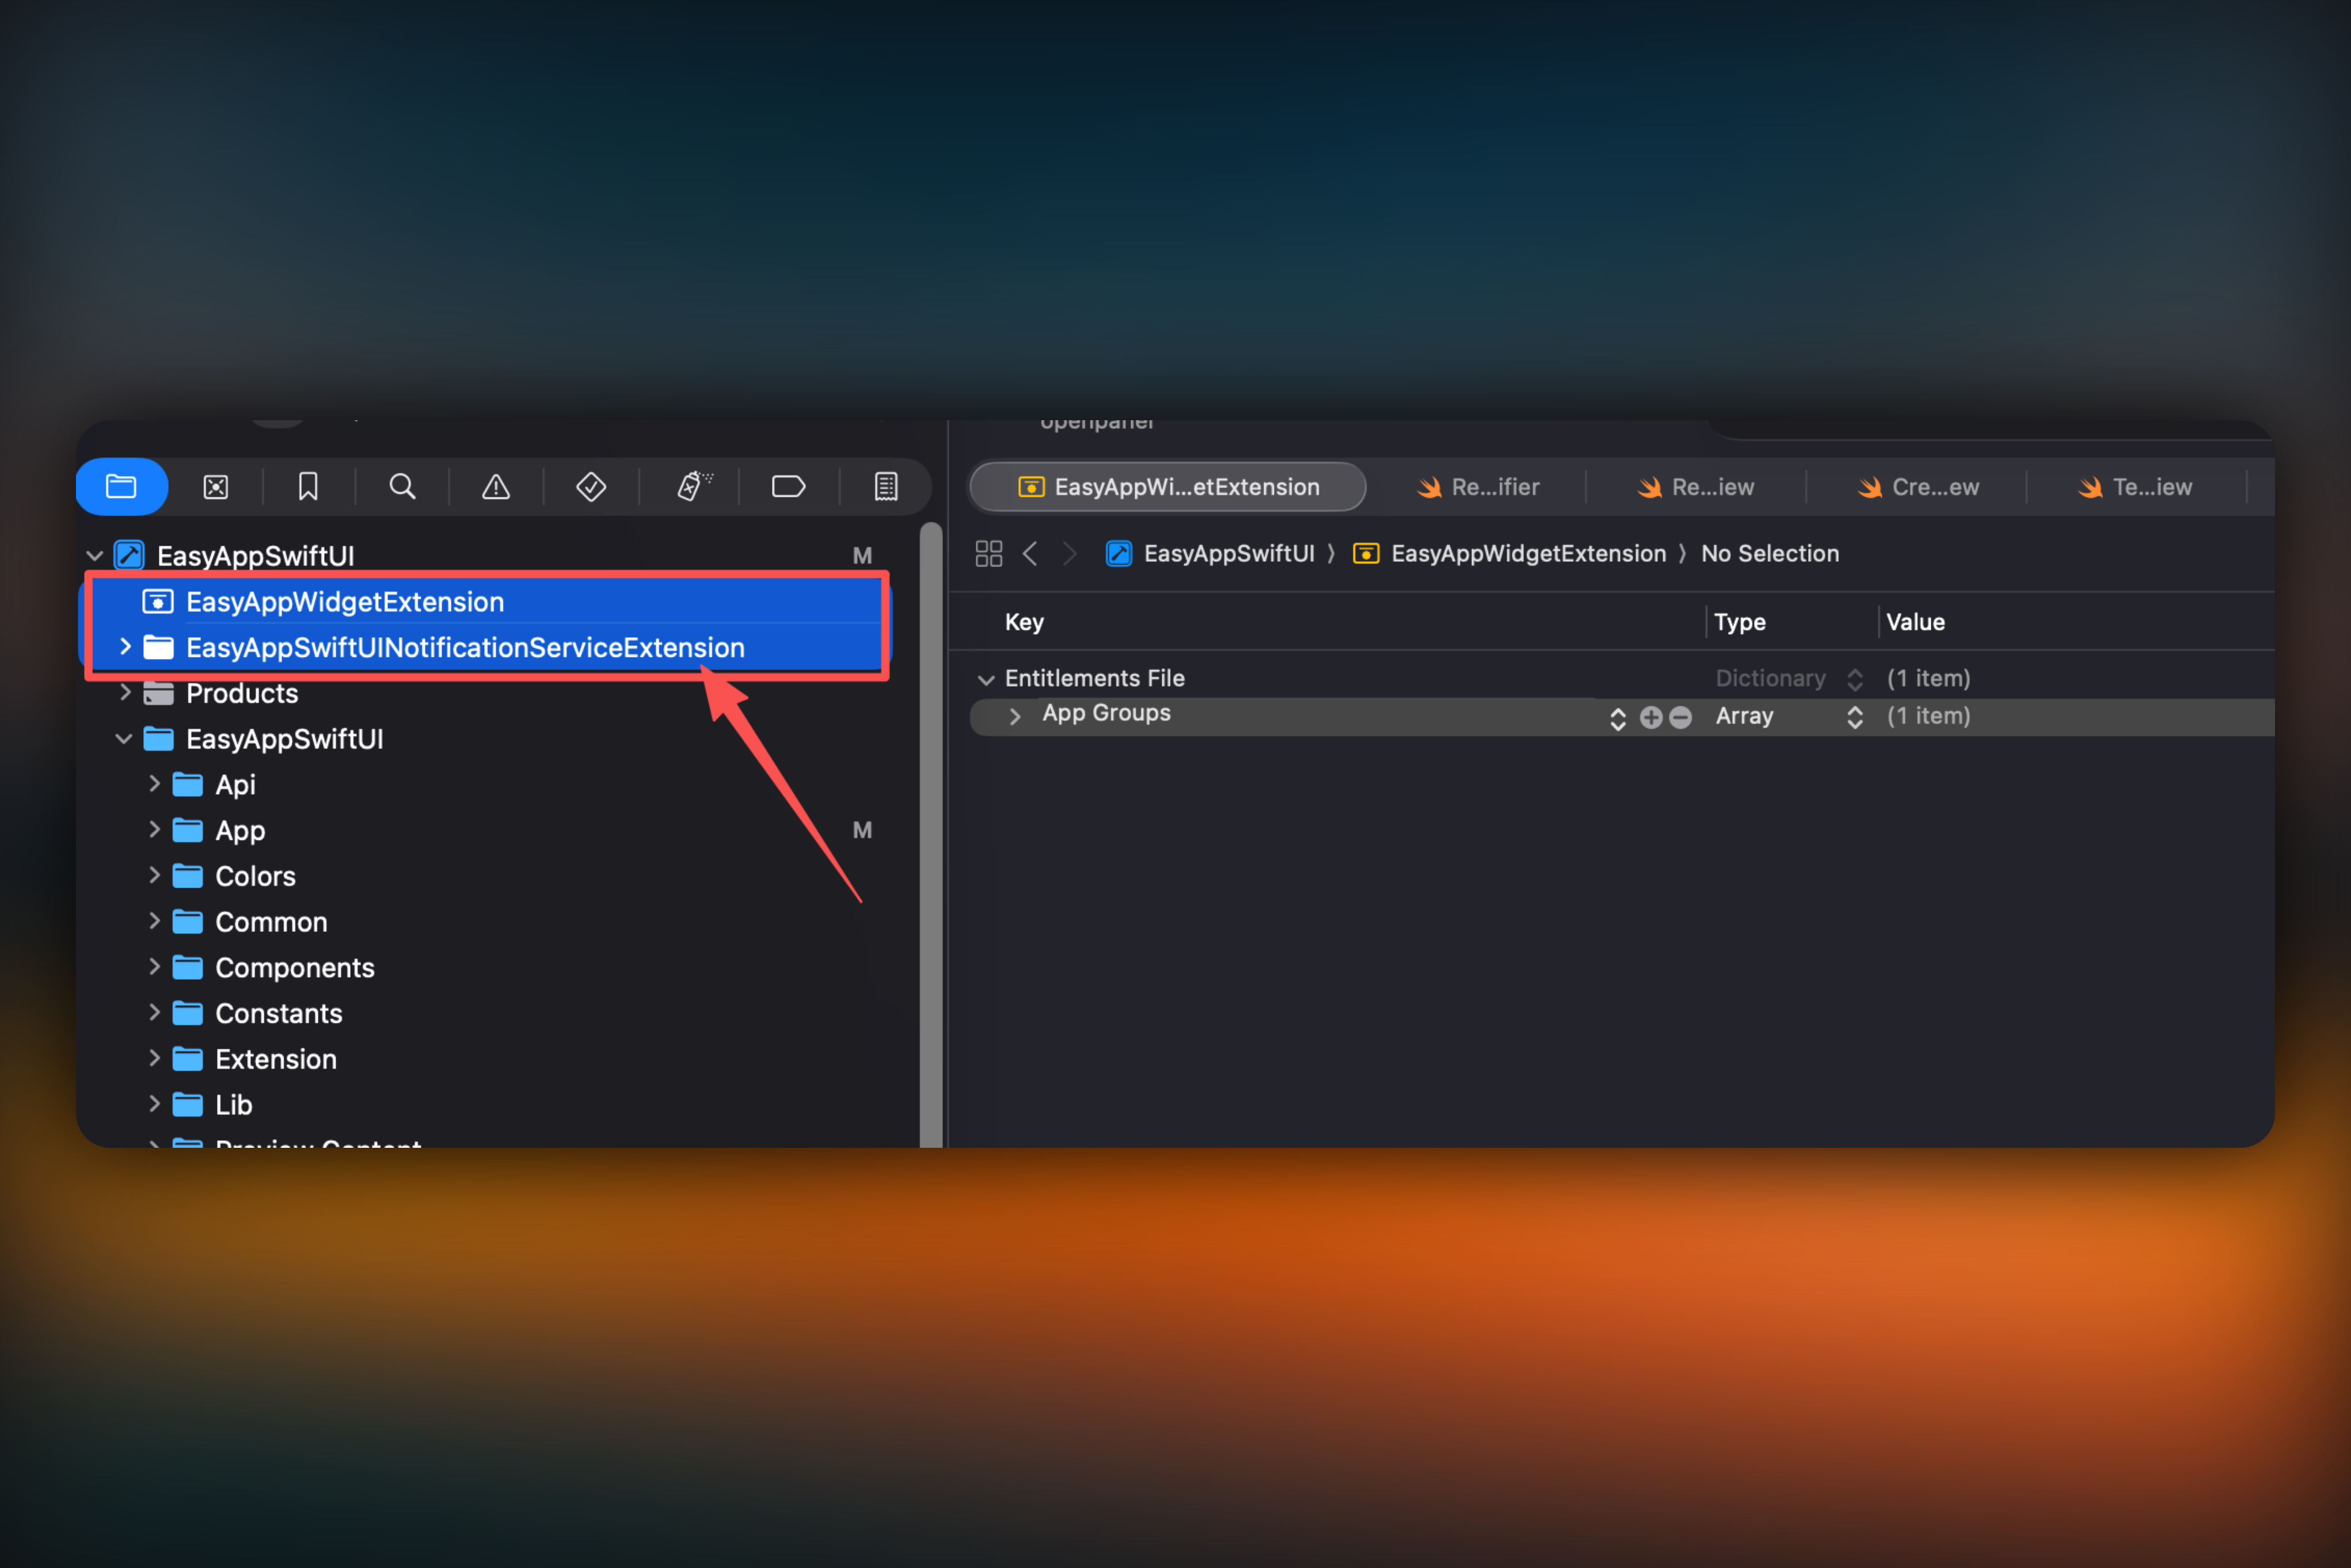Open the Breakpoint navigator icon
The height and width of the screenshot is (1568, 2351).
point(788,487)
